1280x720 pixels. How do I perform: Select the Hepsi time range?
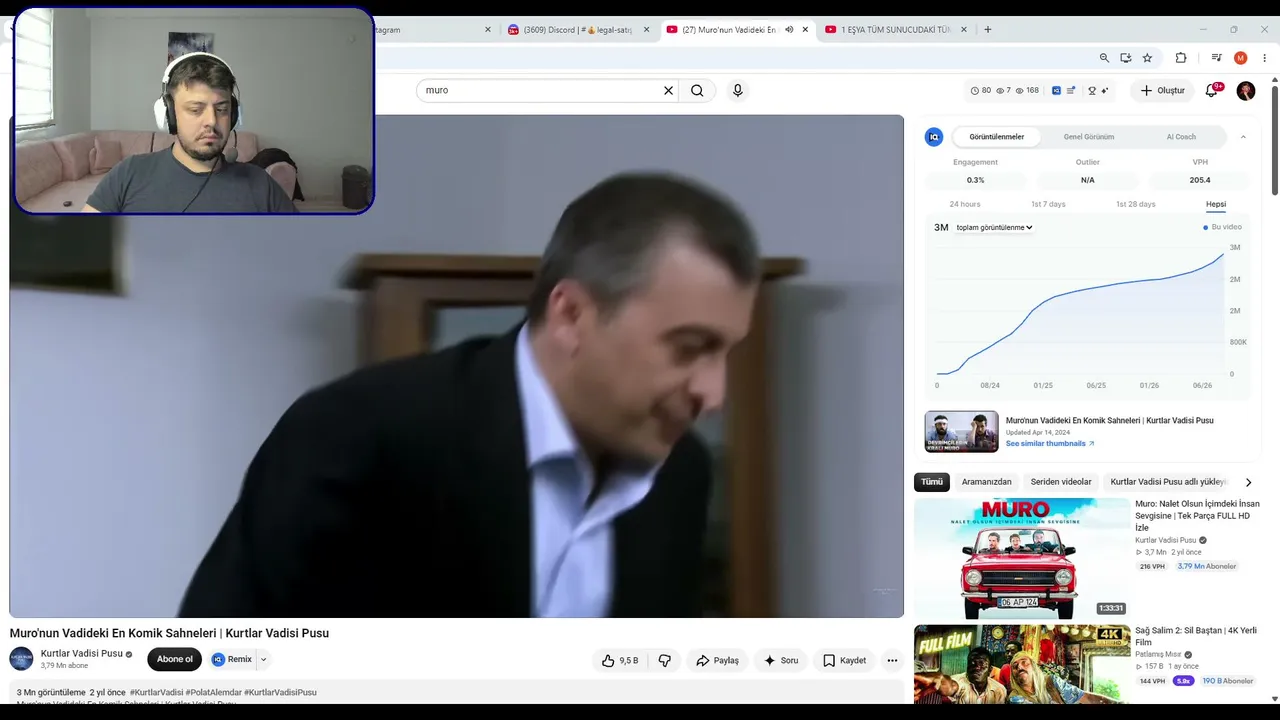(1216, 204)
